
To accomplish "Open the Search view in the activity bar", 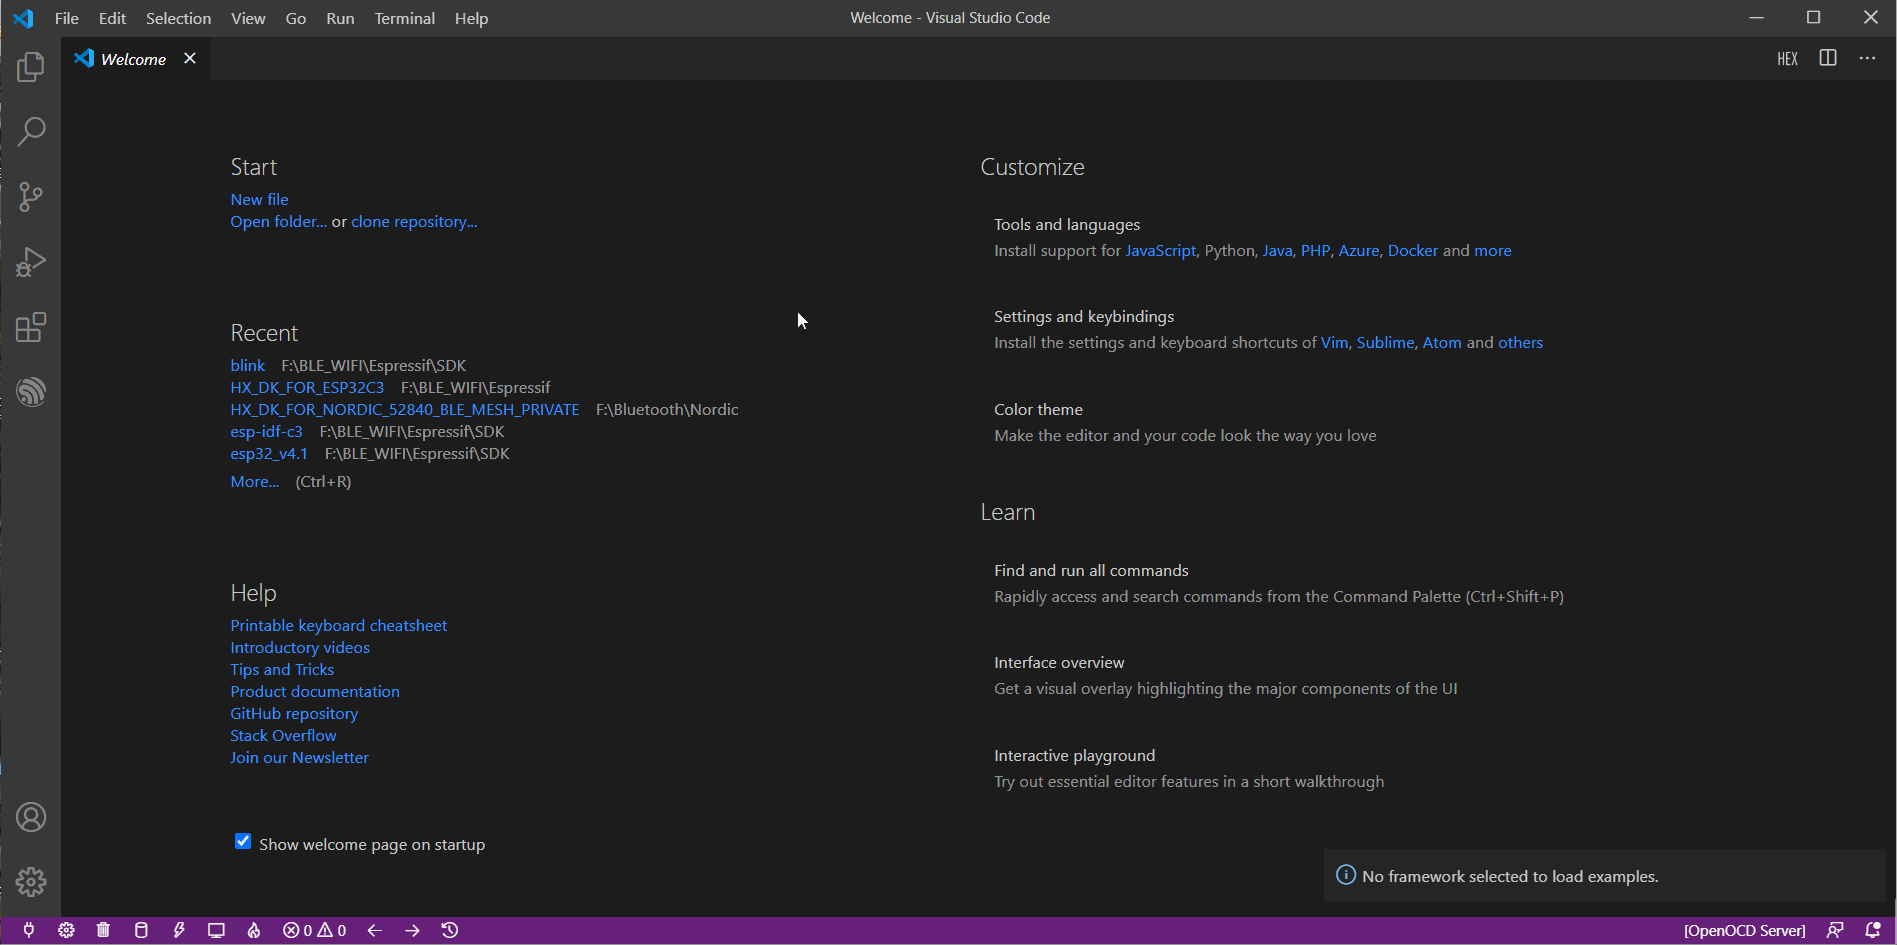I will [31, 132].
